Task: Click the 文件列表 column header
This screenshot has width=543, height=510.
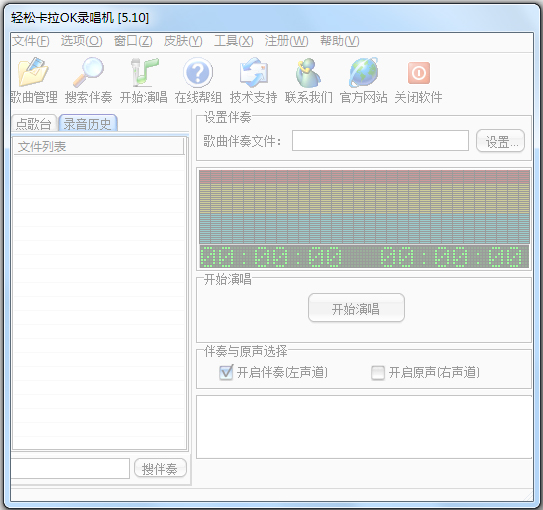Action: 98,146
